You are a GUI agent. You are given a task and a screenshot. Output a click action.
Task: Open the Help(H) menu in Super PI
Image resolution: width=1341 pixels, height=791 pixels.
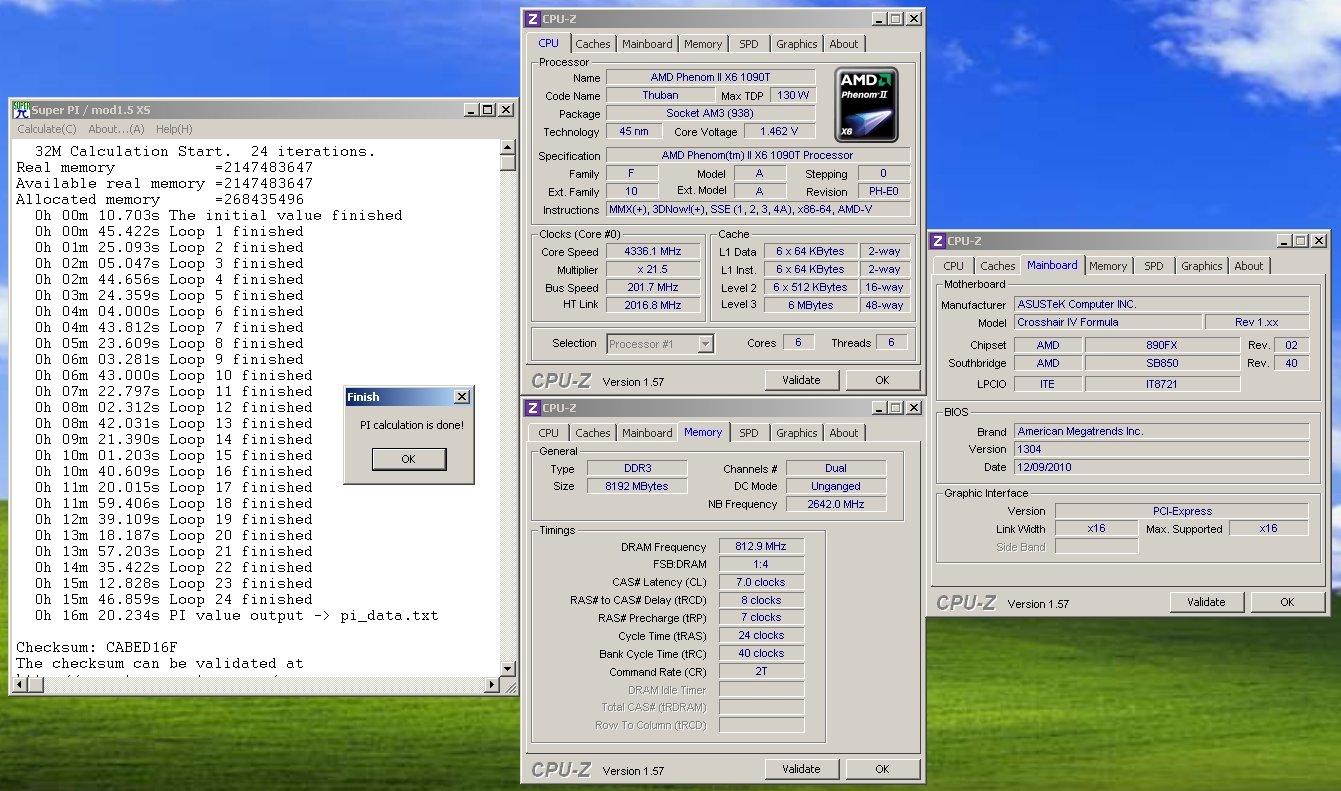pyautogui.click(x=174, y=129)
